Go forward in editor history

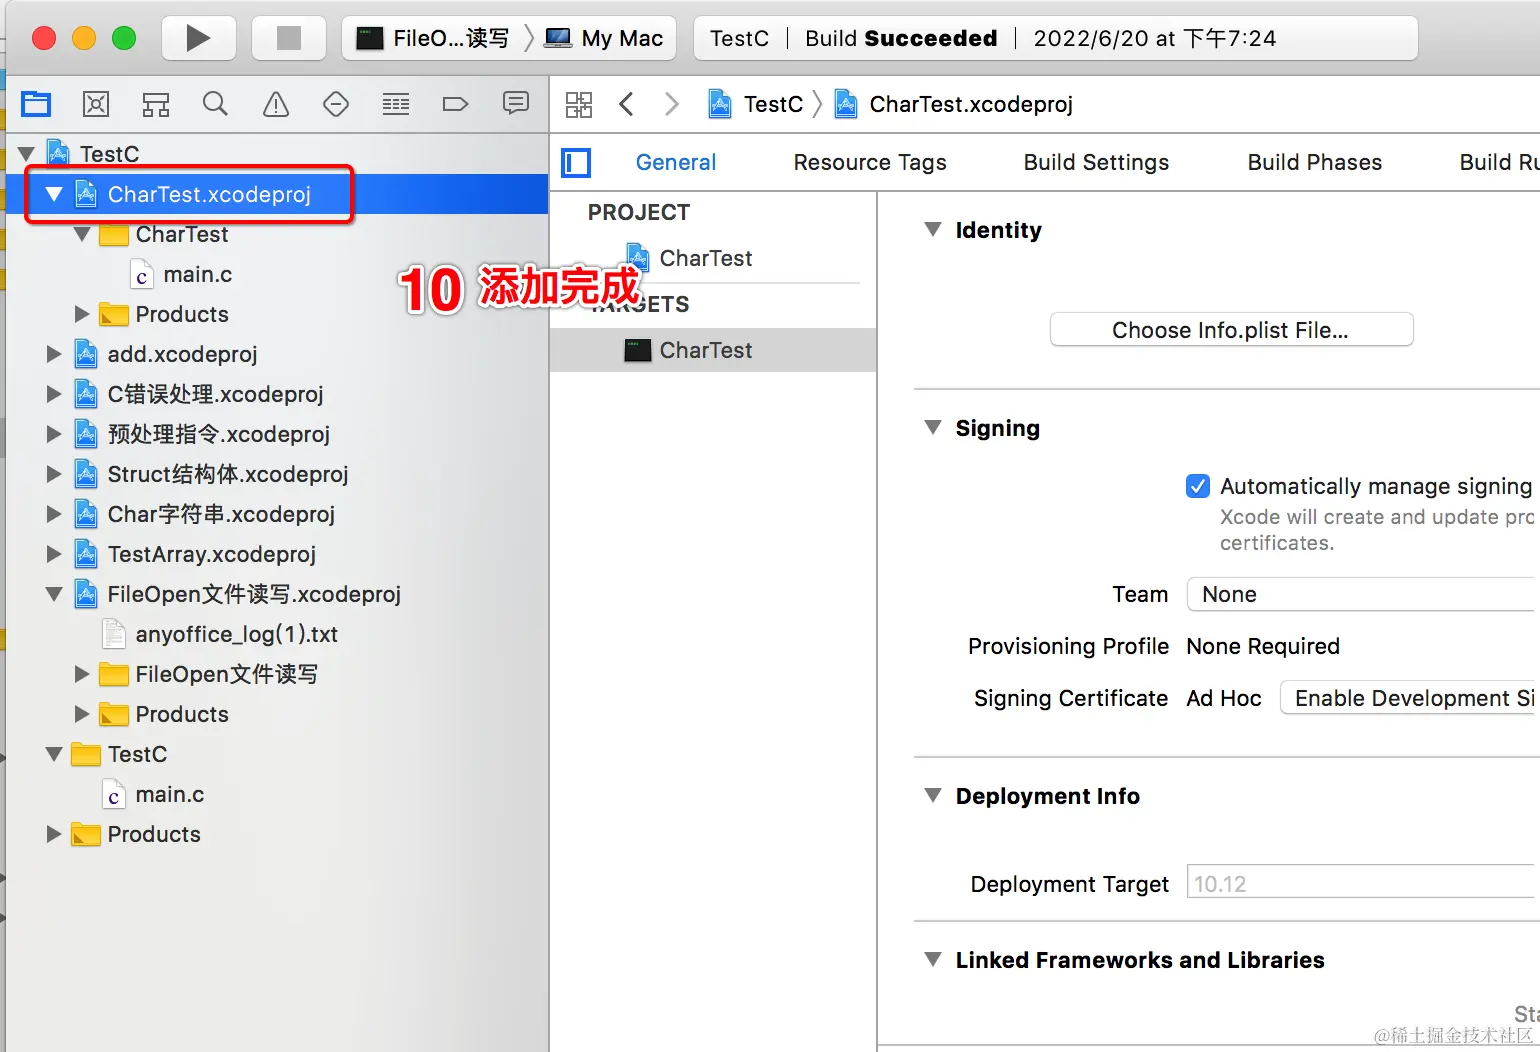(x=672, y=104)
